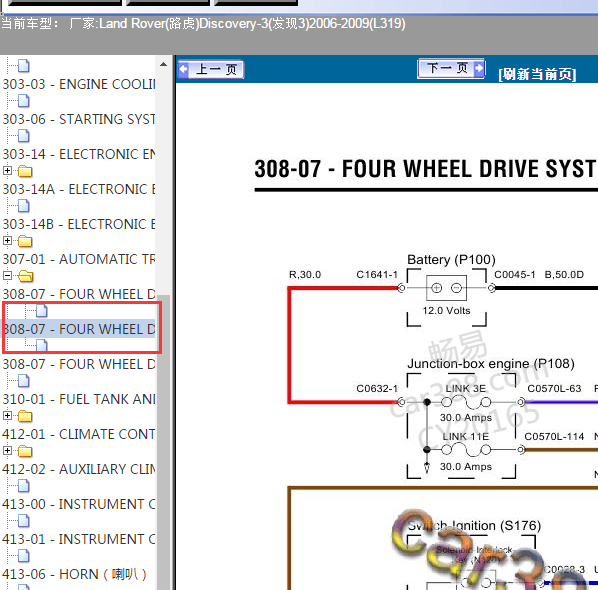This screenshot has width=598, height=590.
Task: Collapse the 308-07 Four Wheel Drive folder
Action: pyautogui.click(x=7, y=276)
